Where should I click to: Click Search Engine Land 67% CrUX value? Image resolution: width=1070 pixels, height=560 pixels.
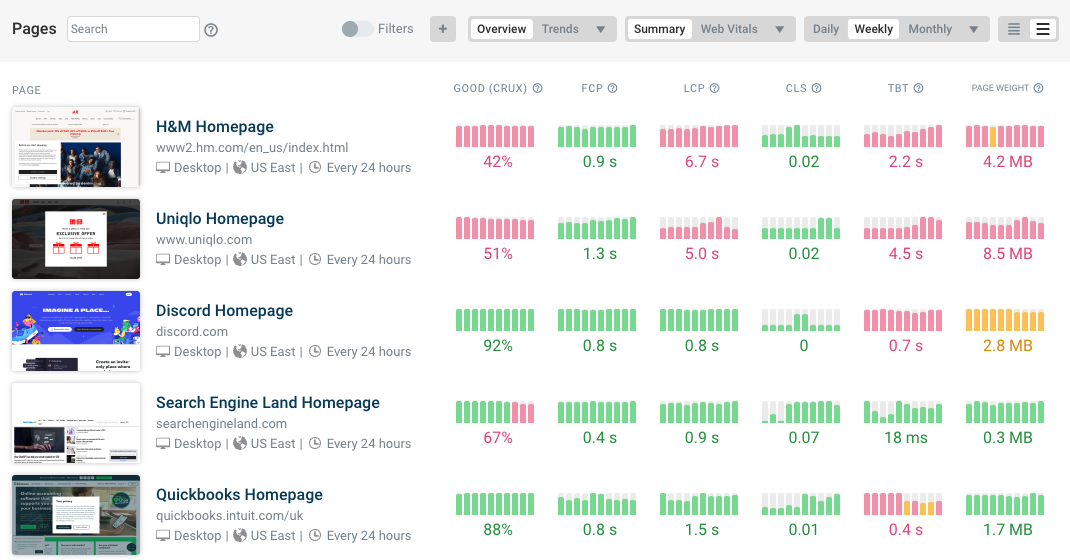pos(497,438)
